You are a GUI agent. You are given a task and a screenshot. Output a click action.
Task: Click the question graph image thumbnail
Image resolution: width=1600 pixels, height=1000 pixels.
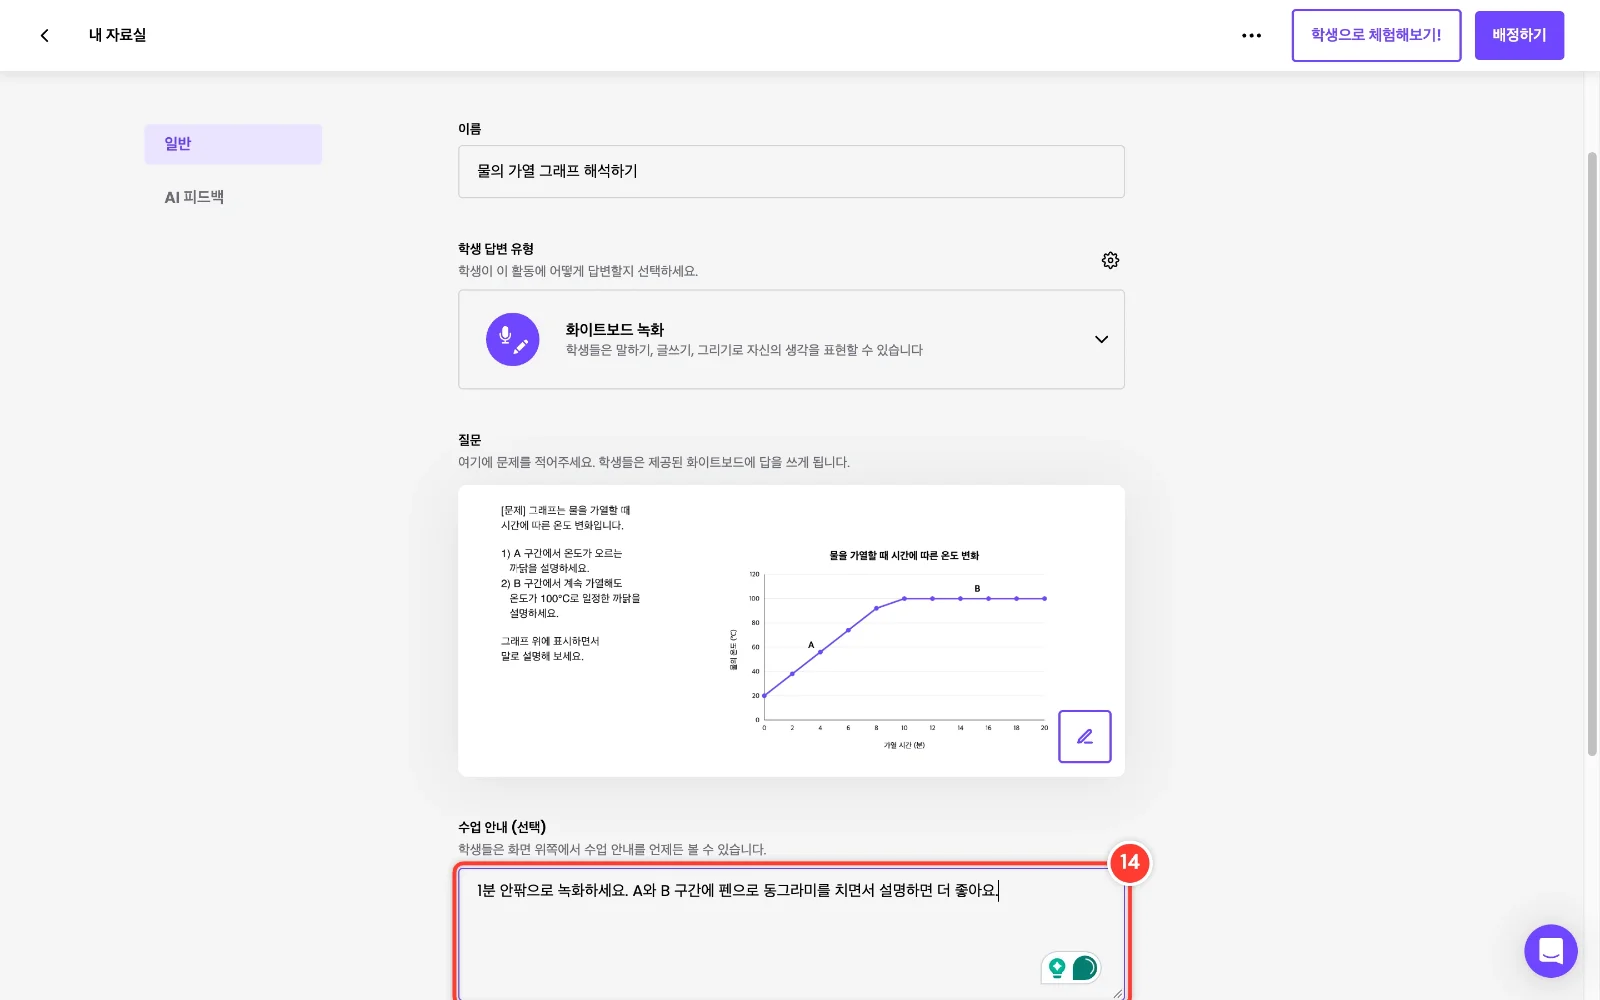791,631
